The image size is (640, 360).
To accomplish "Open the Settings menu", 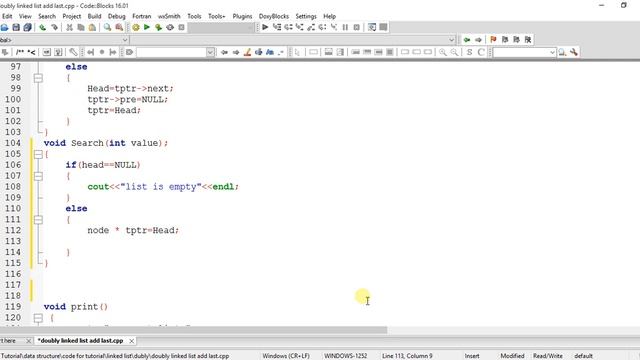I will pyautogui.click(x=306, y=16).
